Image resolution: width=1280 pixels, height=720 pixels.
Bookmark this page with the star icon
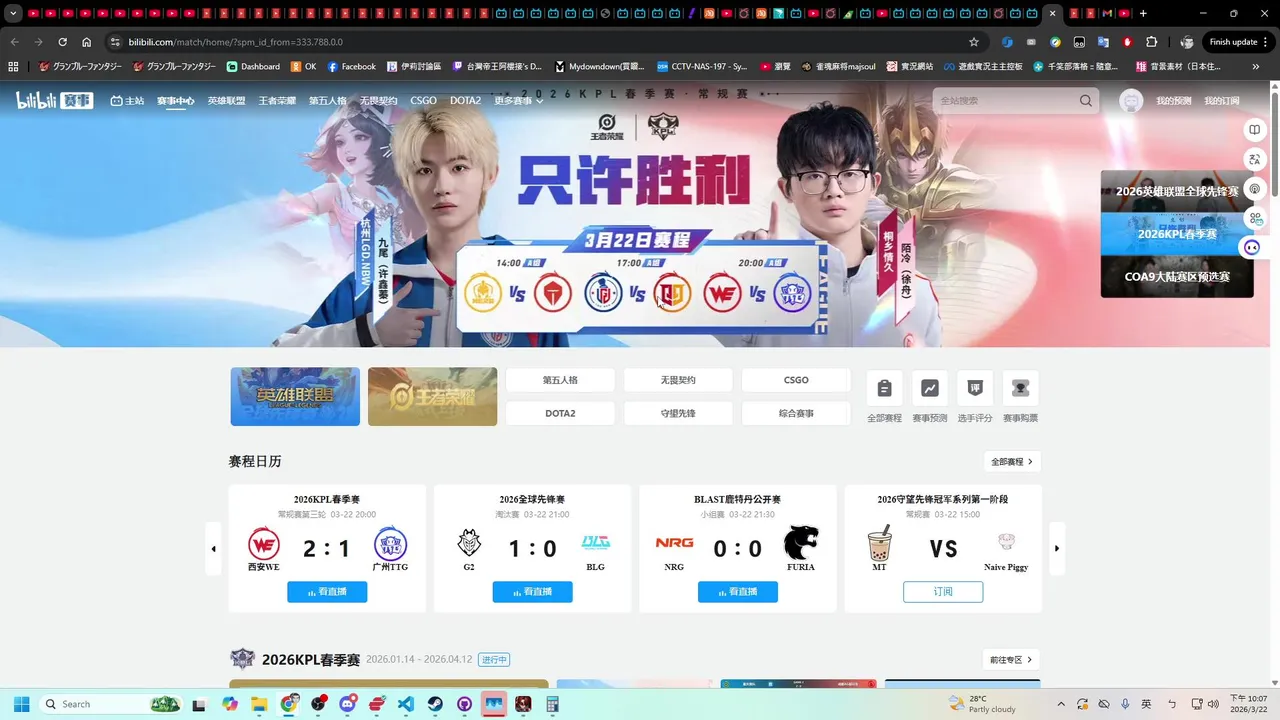974,42
